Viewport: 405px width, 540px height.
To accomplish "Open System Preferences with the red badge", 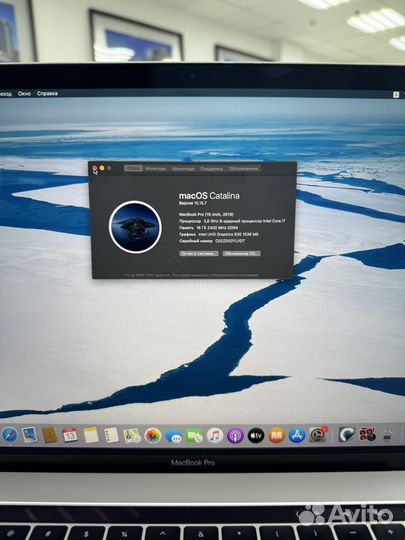I will point(318,435).
